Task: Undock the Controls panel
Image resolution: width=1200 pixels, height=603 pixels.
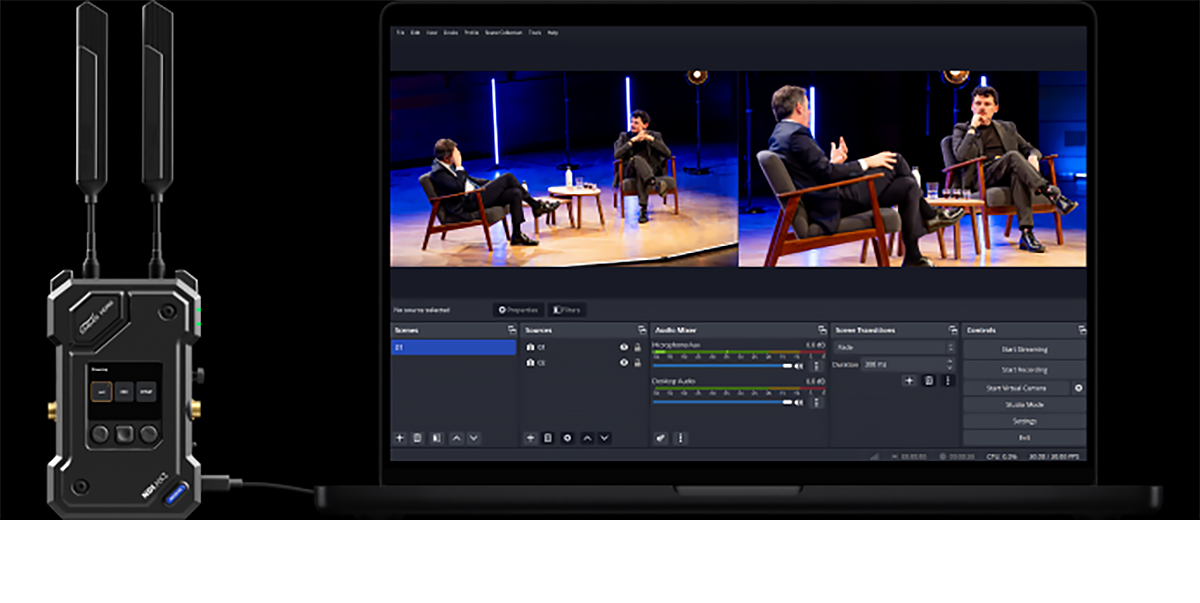Action: 1081,330
